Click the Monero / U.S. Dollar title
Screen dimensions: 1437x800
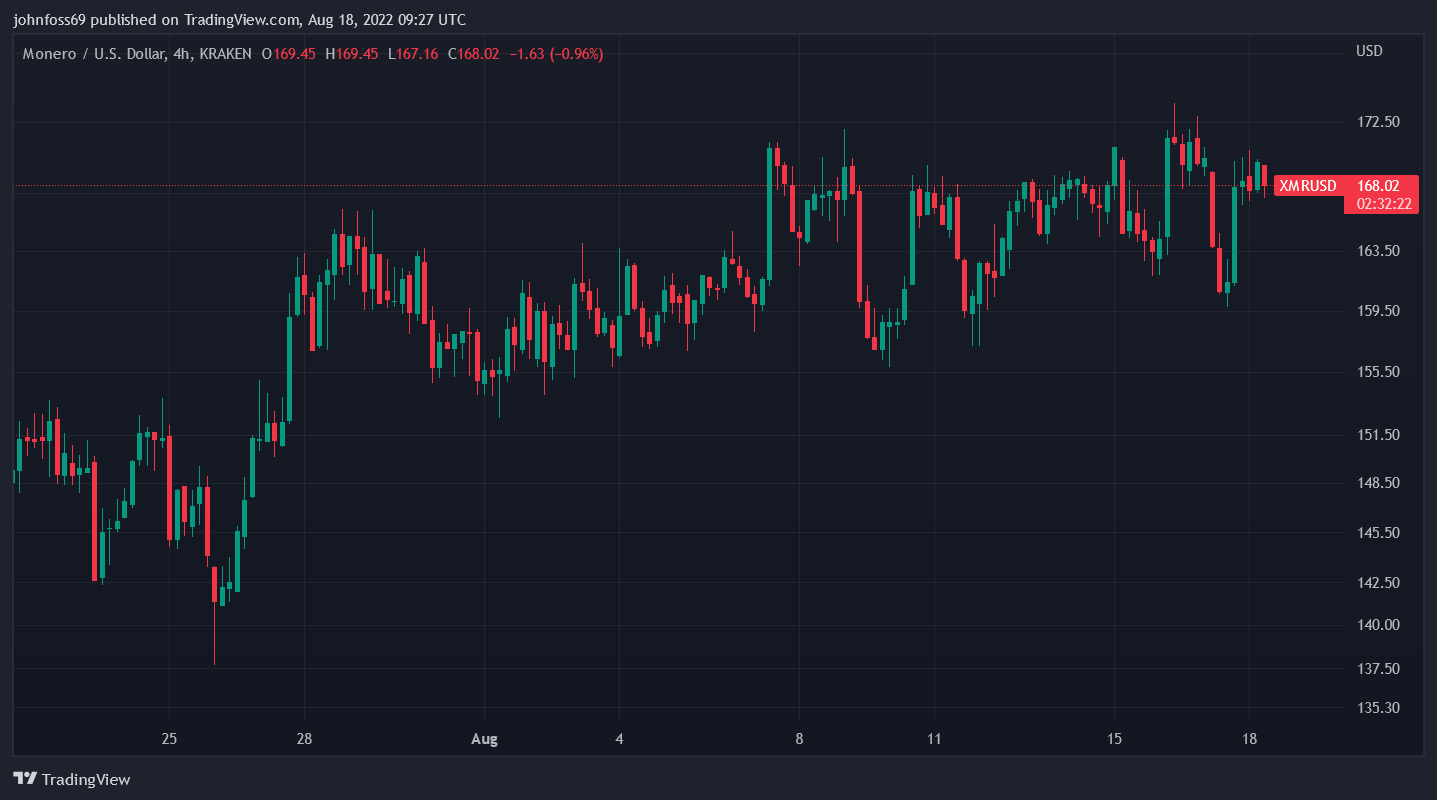95,54
